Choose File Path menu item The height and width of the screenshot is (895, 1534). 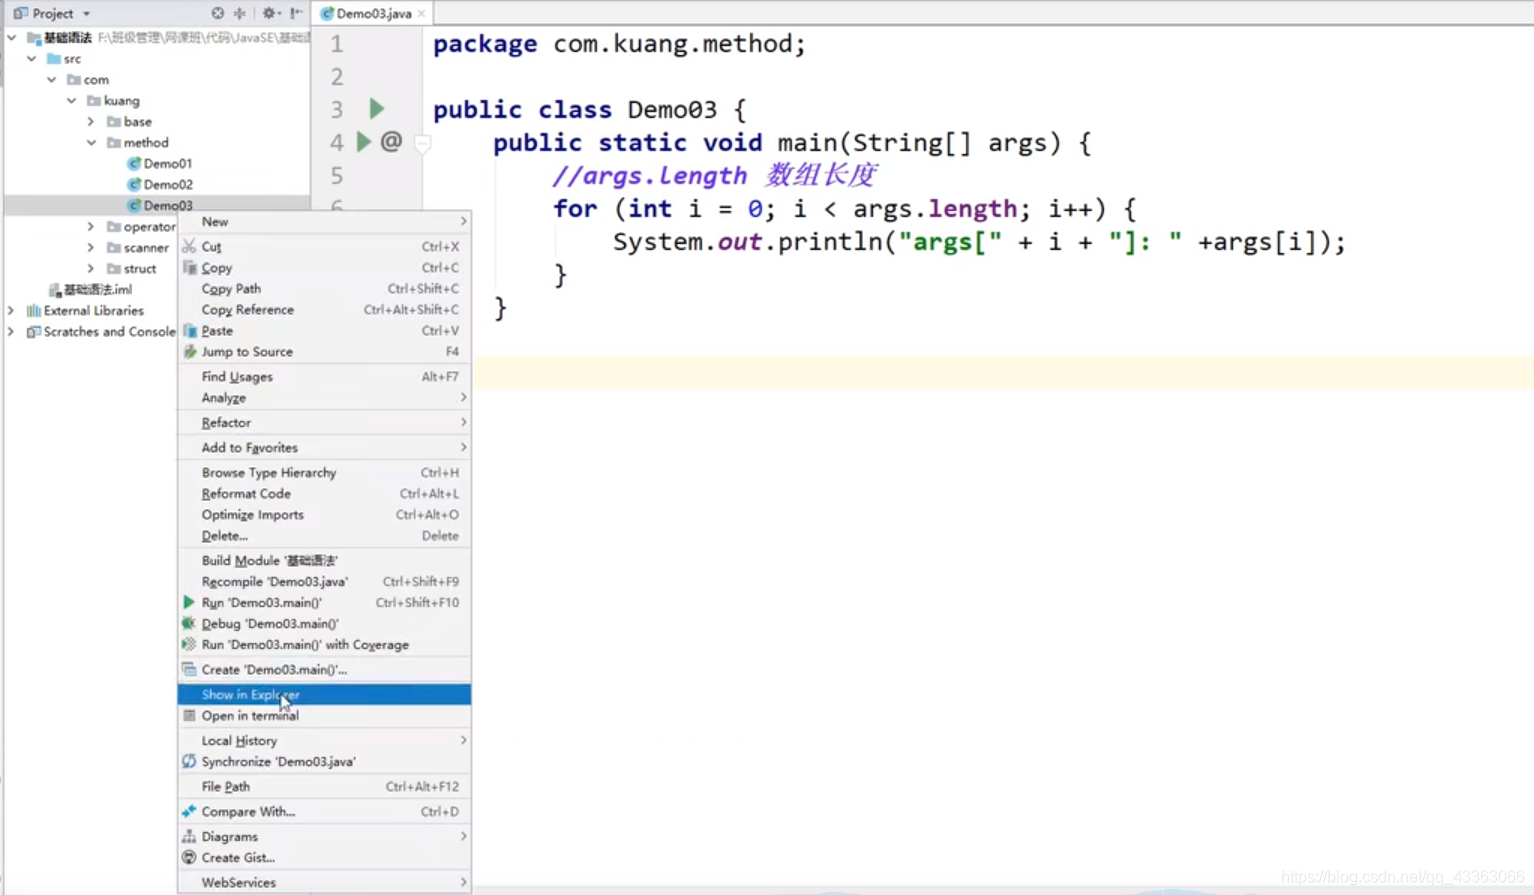click(324, 786)
